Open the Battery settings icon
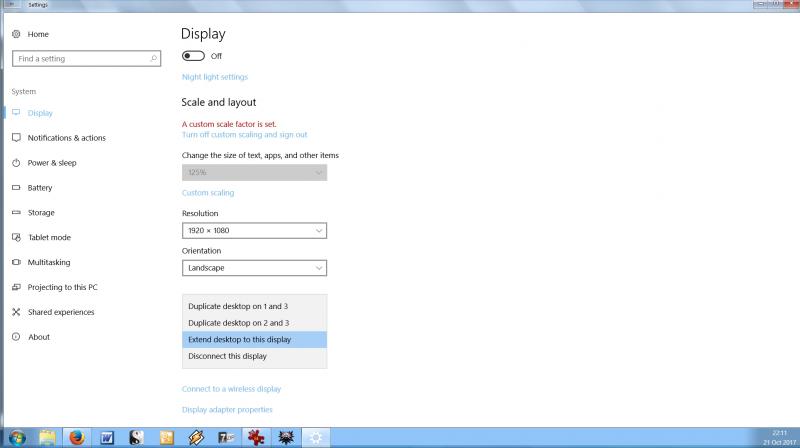800x448 pixels. pos(16,188)
